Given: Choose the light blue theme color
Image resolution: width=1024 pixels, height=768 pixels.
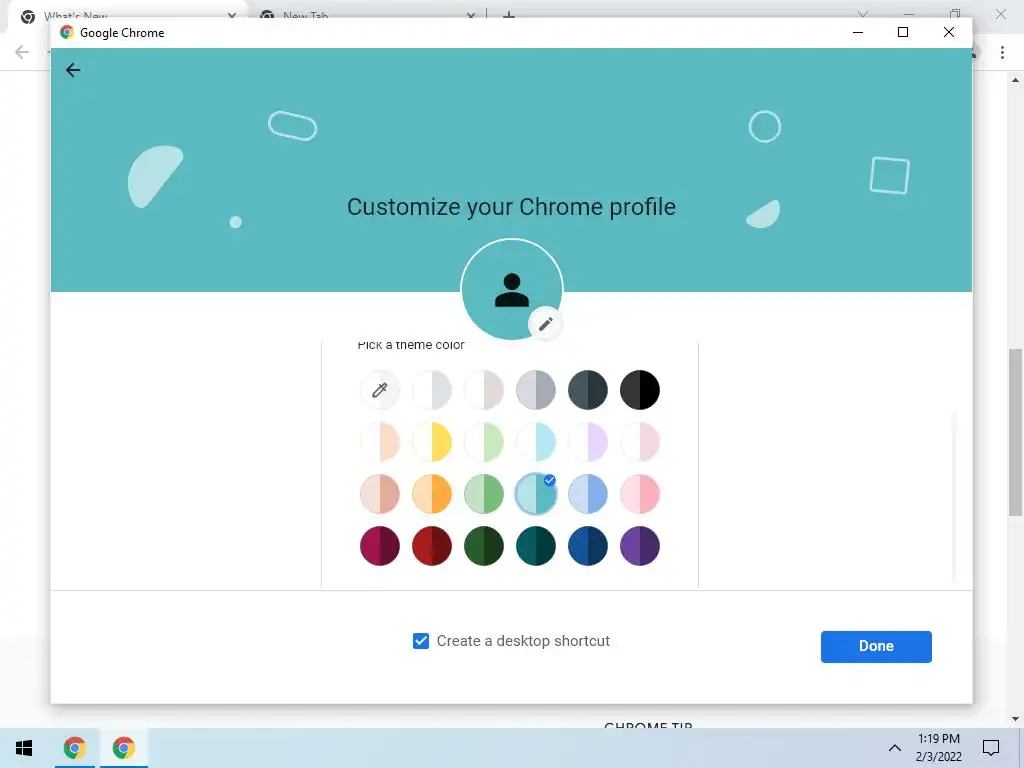Looking at the screenshot, I should tap(588, 494).
